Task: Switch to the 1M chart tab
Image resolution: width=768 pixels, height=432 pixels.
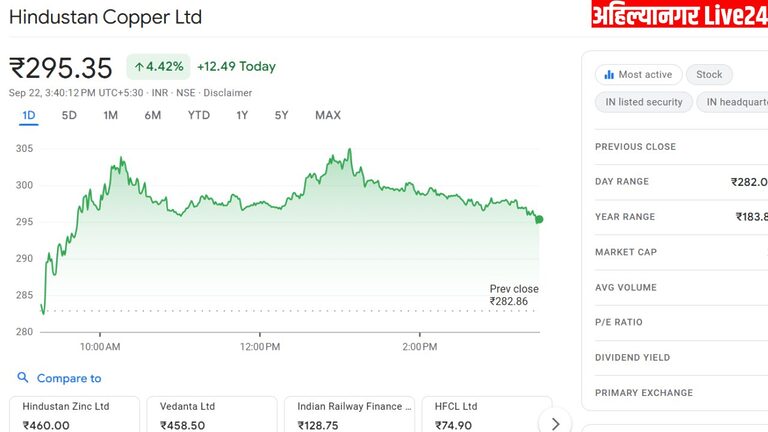Action: [110, 115]
